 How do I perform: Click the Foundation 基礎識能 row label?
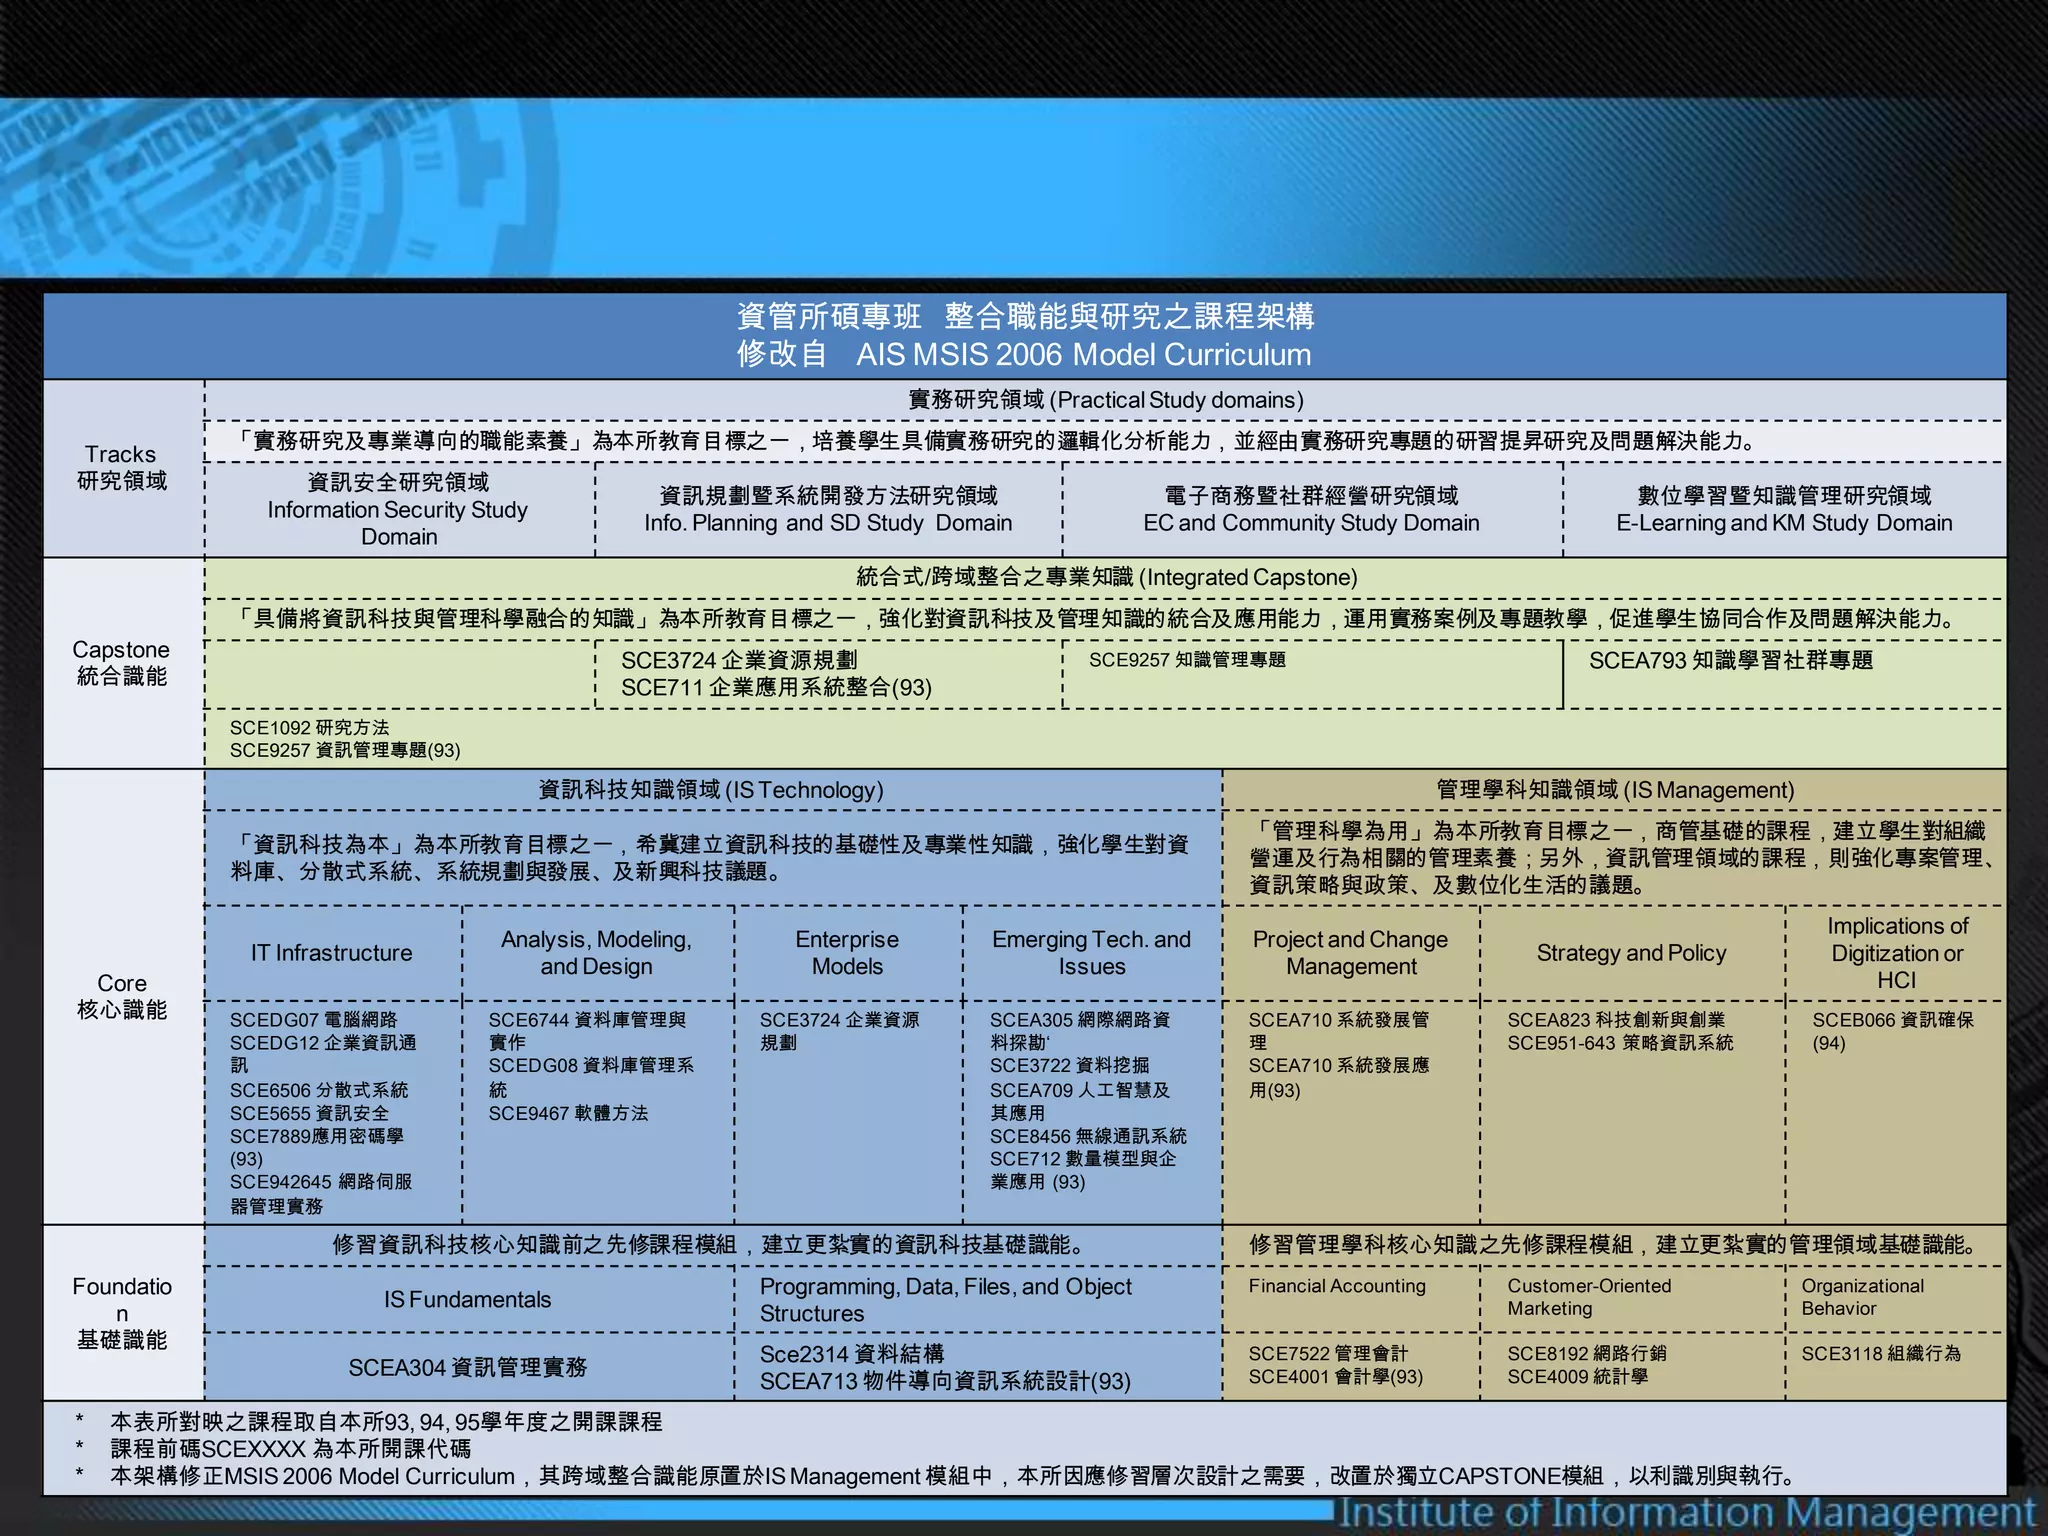(122, 1313)
